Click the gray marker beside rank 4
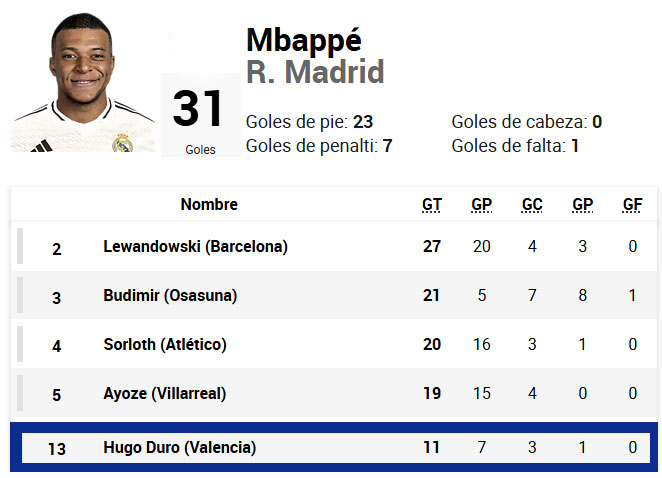The height and width of the screenshot is (478, 662). 20,344
